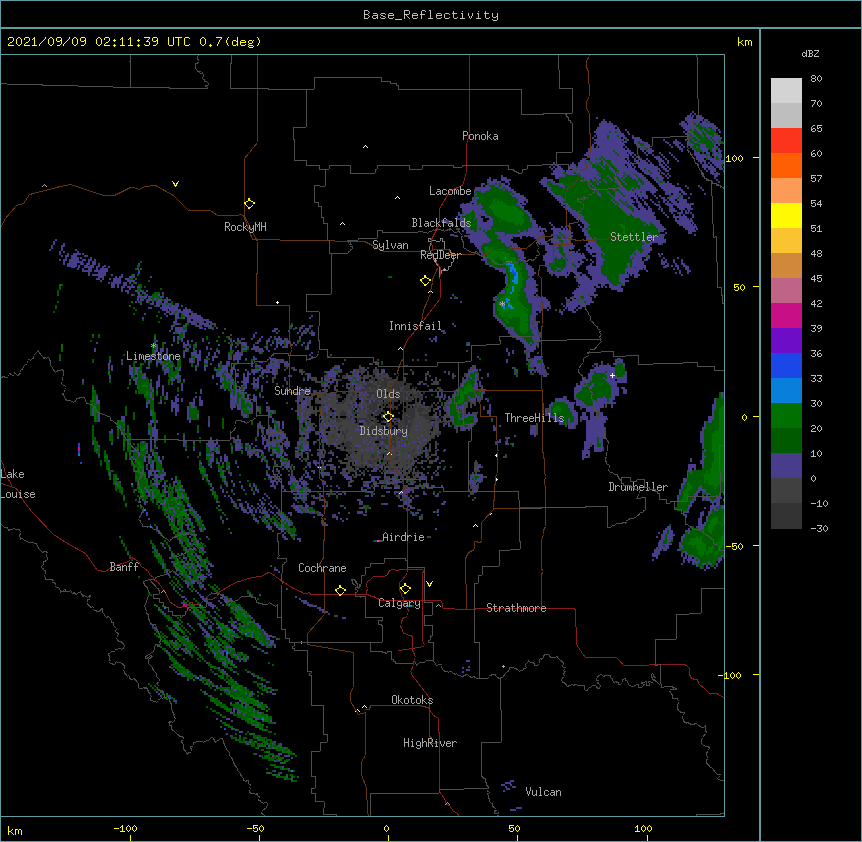This screenshot has width=862, height=842.
Task: Pick the orange 57-60 dBZ legend swatch
Action: click(x=786, y=165)
